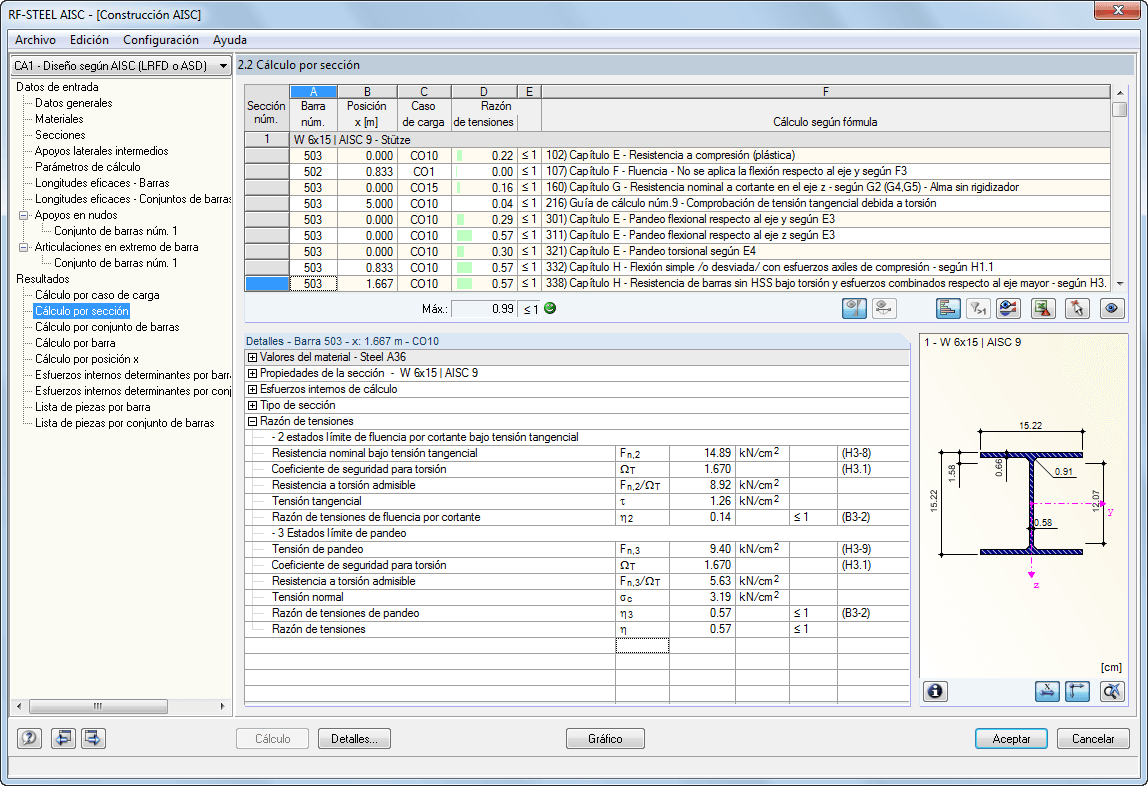Viewport: 1148px width, 786px height.
Task: Select Cálculo por barra
Action: 75,344
